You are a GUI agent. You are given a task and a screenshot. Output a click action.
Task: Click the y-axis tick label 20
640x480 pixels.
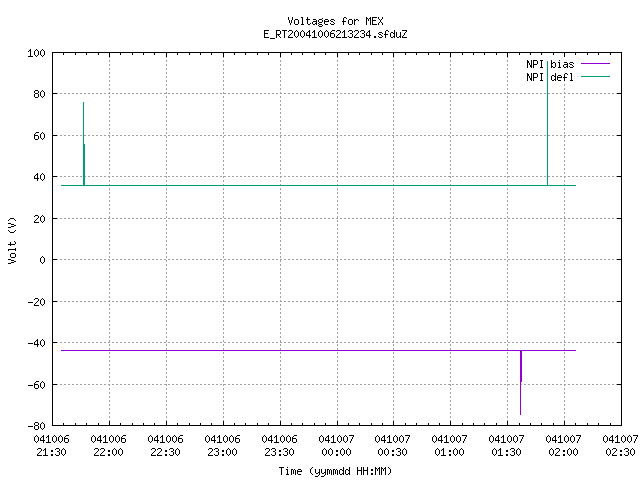pyautogui.click(x=39, y=219)
